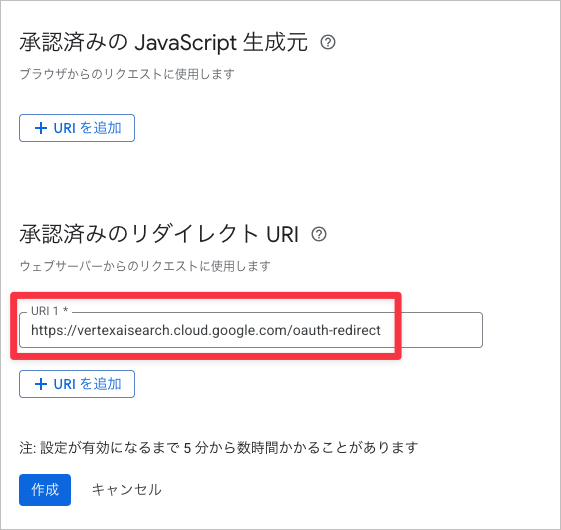
Task: Open help icon beside 承認済みのリダイレクト URI
Action: click(319, 234)
